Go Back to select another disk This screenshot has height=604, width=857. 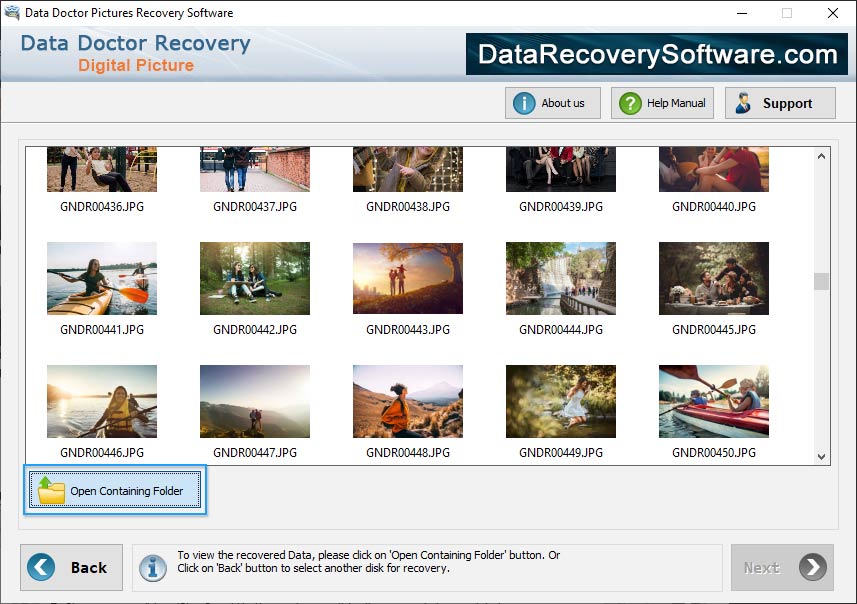[x=71, y=567]
